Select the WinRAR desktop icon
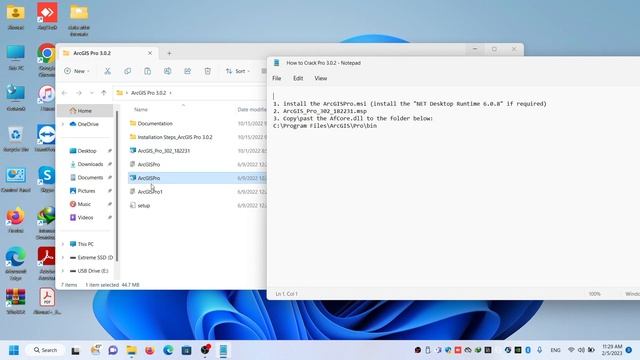 [x=16, y=301]
